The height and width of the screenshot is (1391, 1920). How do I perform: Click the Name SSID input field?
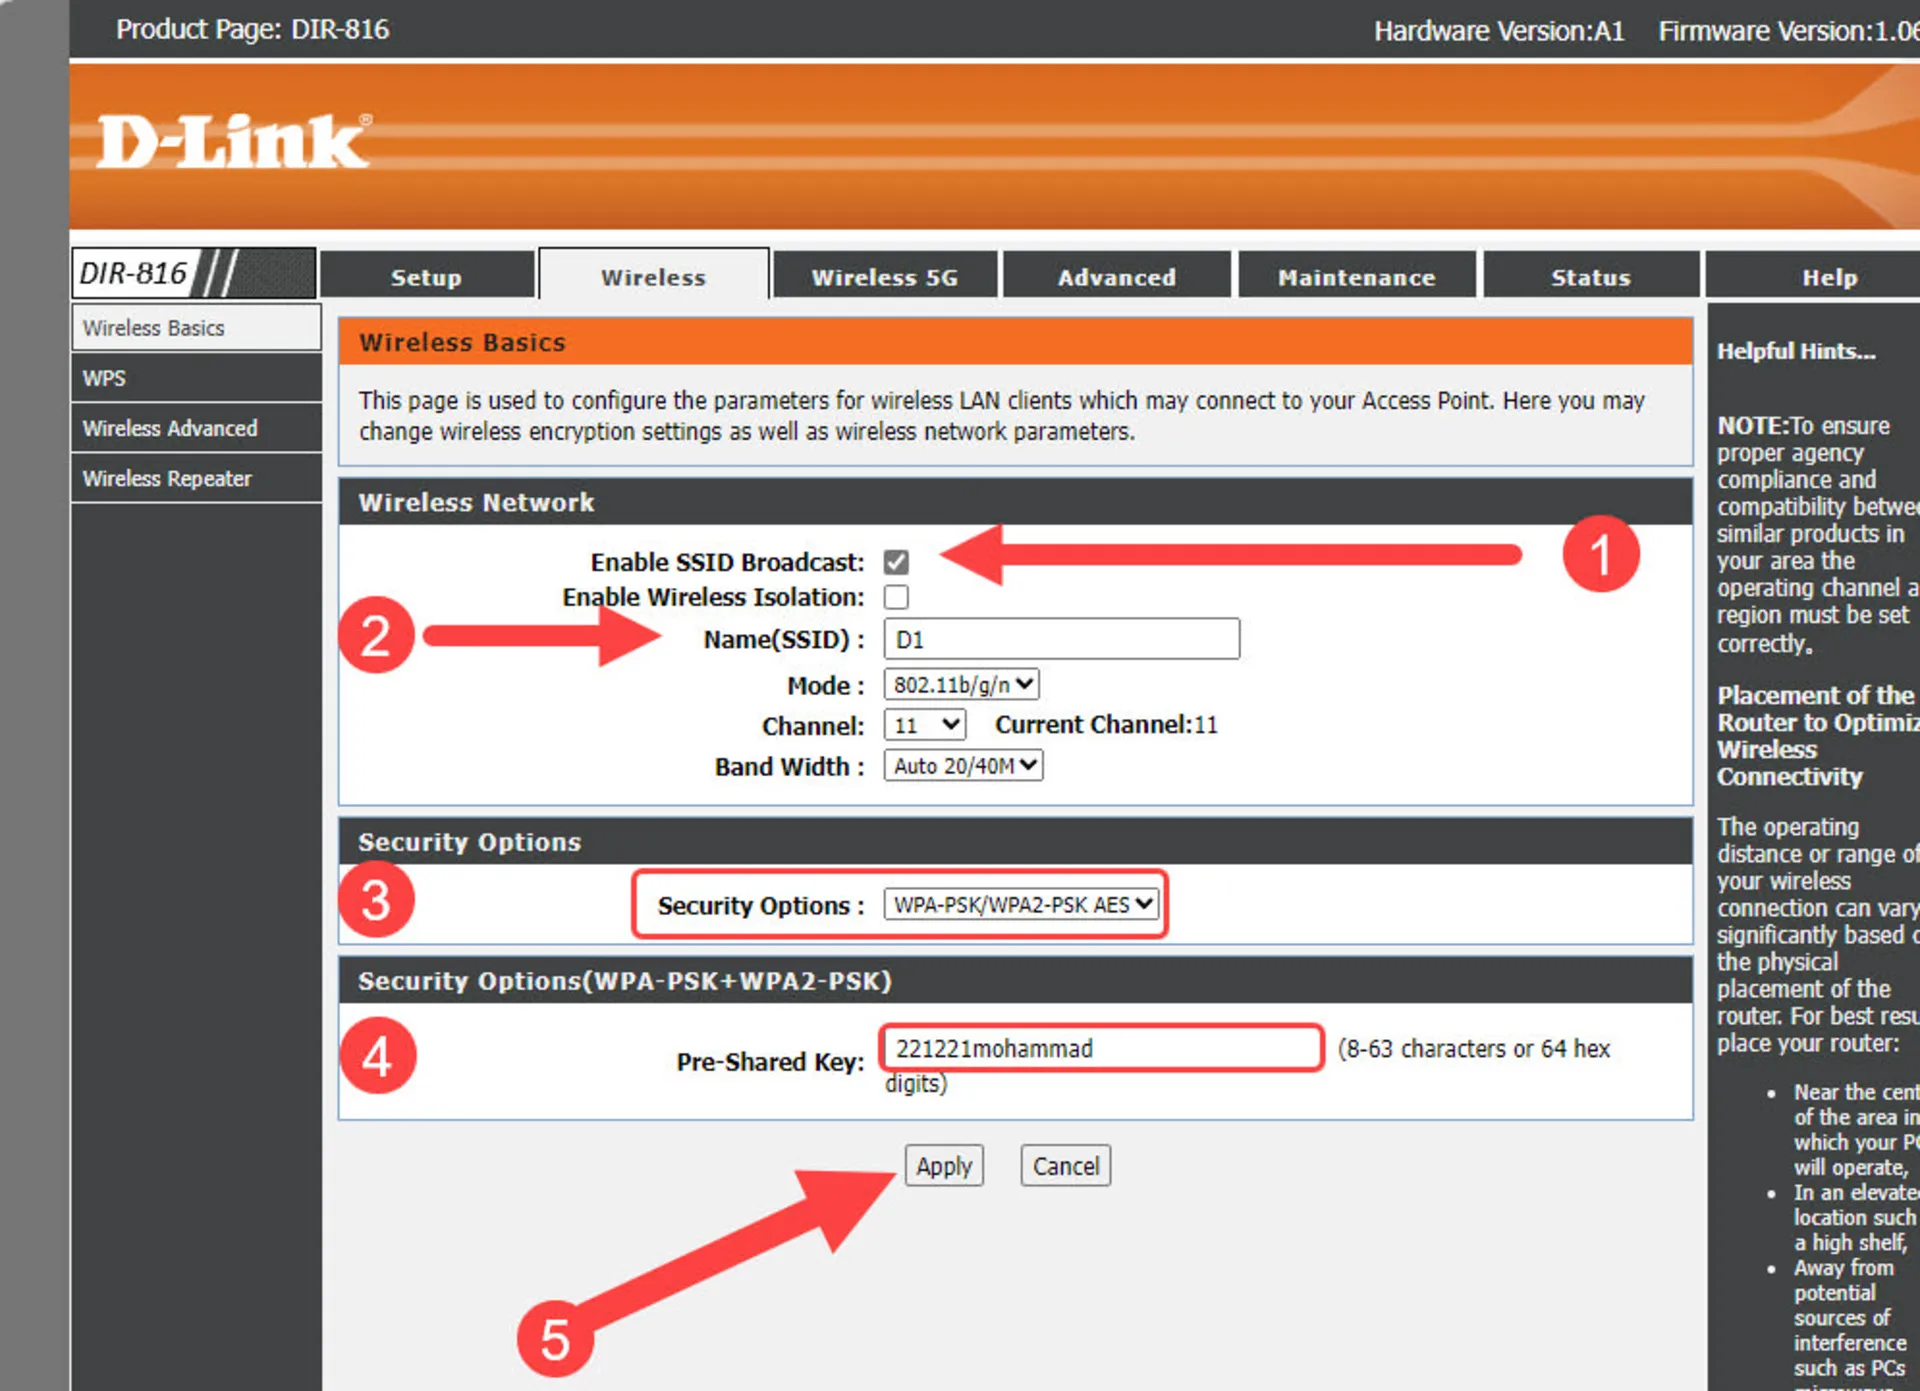[x=1064, y=638]
